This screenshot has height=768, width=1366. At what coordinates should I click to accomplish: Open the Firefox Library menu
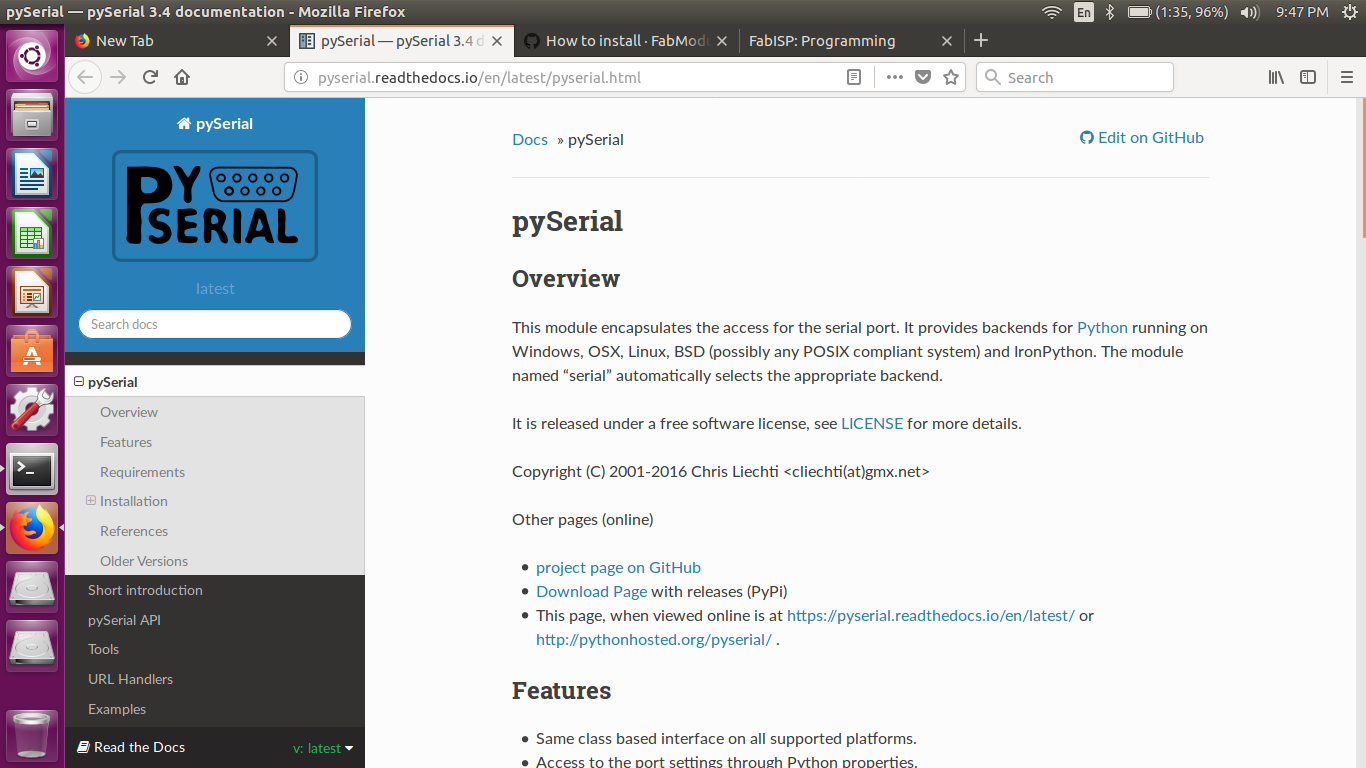click(x=1276, y=77)
